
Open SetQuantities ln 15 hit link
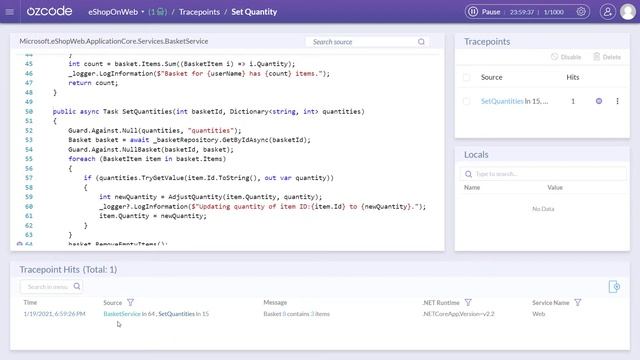184,314
